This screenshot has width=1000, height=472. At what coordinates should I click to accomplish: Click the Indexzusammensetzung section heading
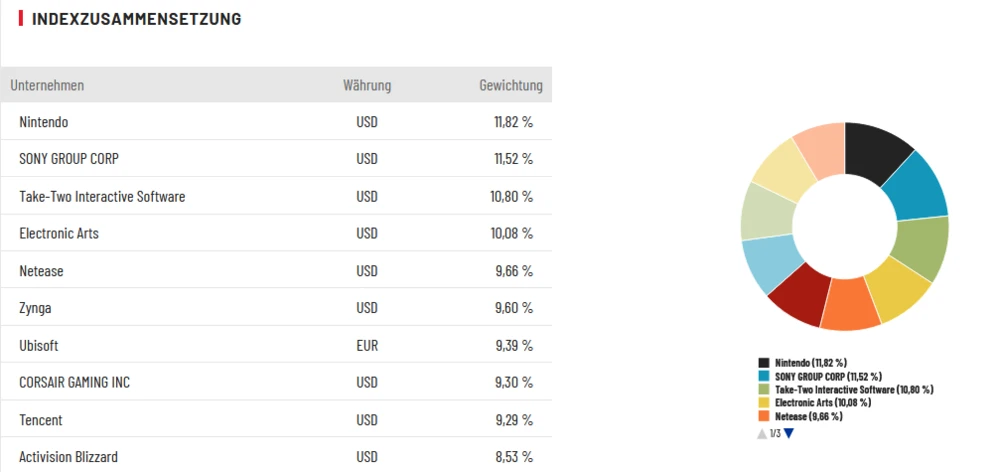[x=136, y=19]
